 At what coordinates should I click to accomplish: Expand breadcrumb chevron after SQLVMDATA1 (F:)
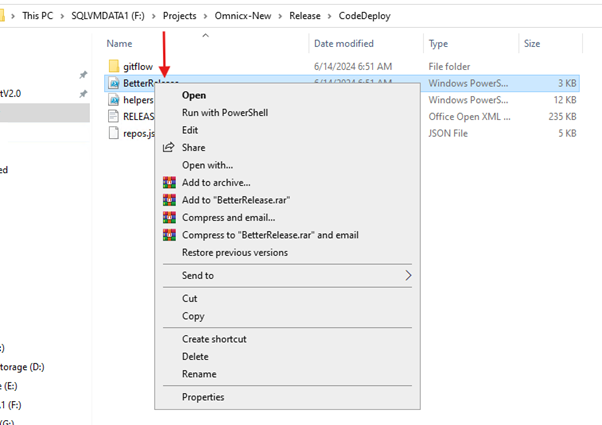[x=154, y=16]
